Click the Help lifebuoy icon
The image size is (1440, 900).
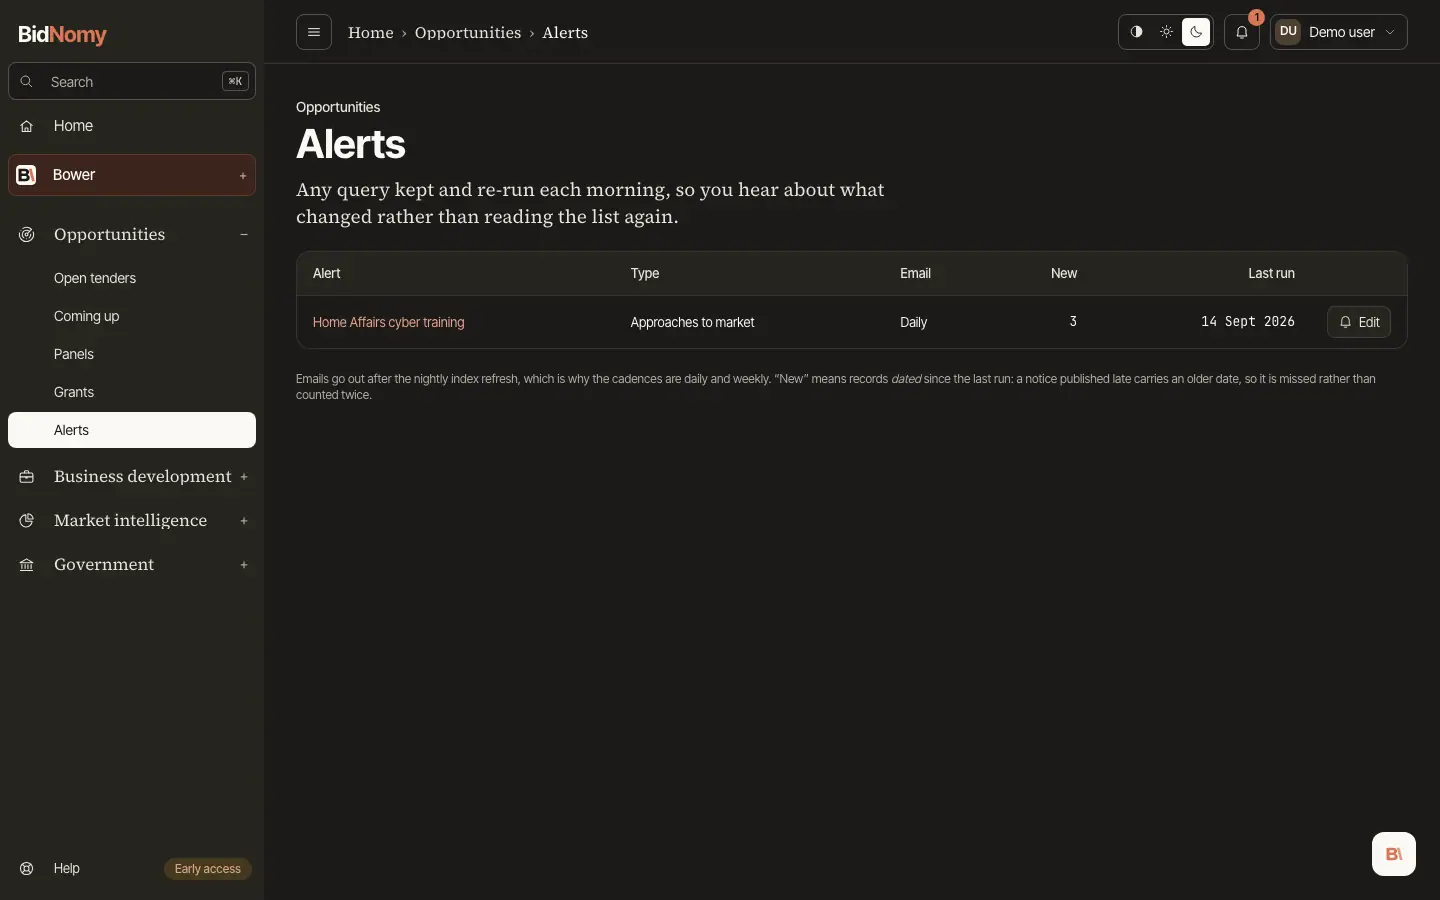click(x=27, y=868)
